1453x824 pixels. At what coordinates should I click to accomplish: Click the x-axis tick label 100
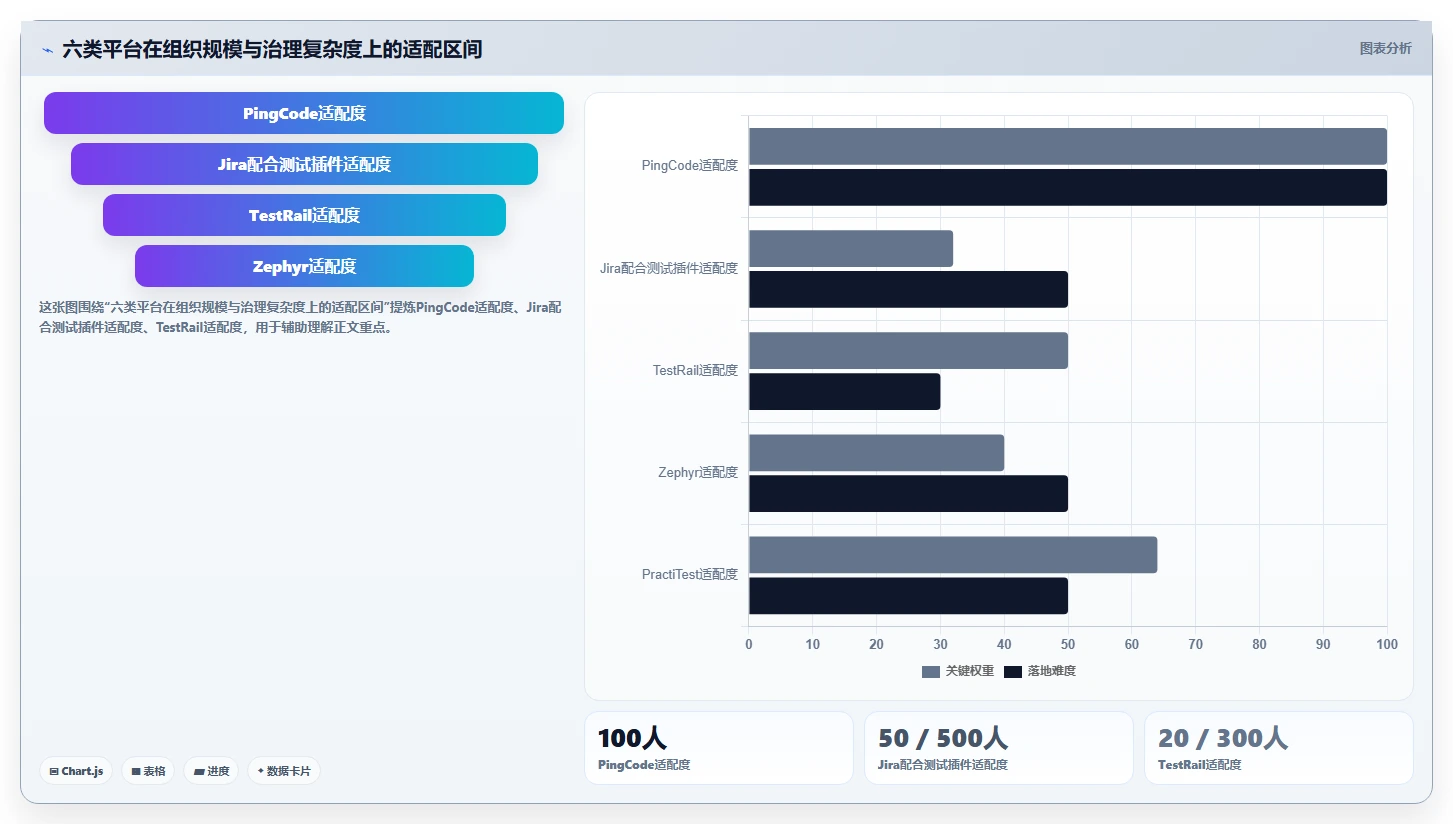pos(1387,644)
